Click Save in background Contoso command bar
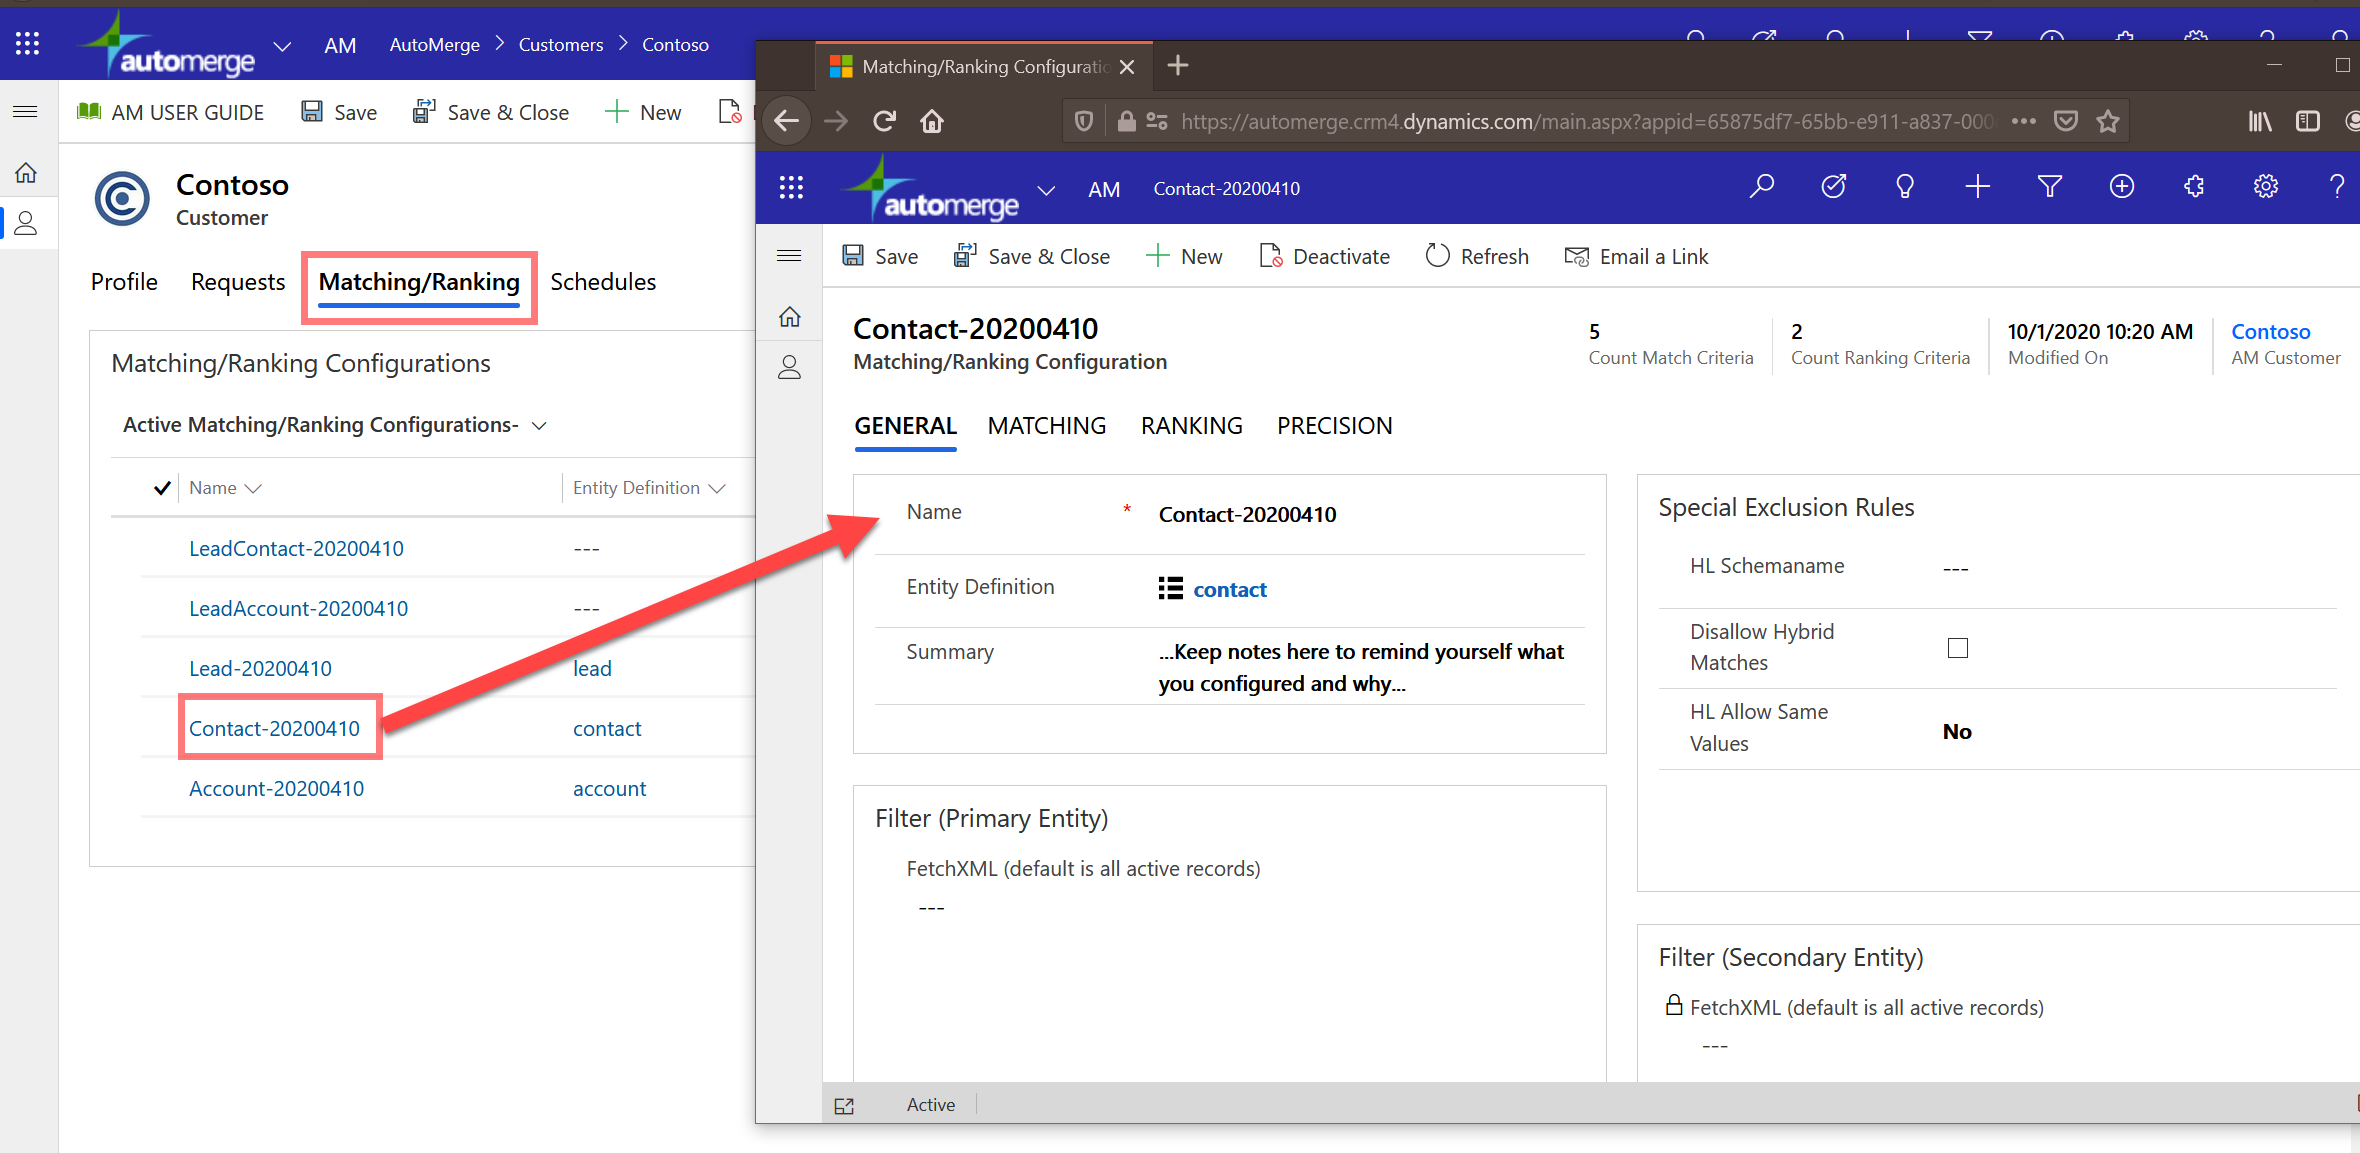Image resolution: width=2360 pixels, height=1153 pixels. pyautogui.click(x=339, y=112)
